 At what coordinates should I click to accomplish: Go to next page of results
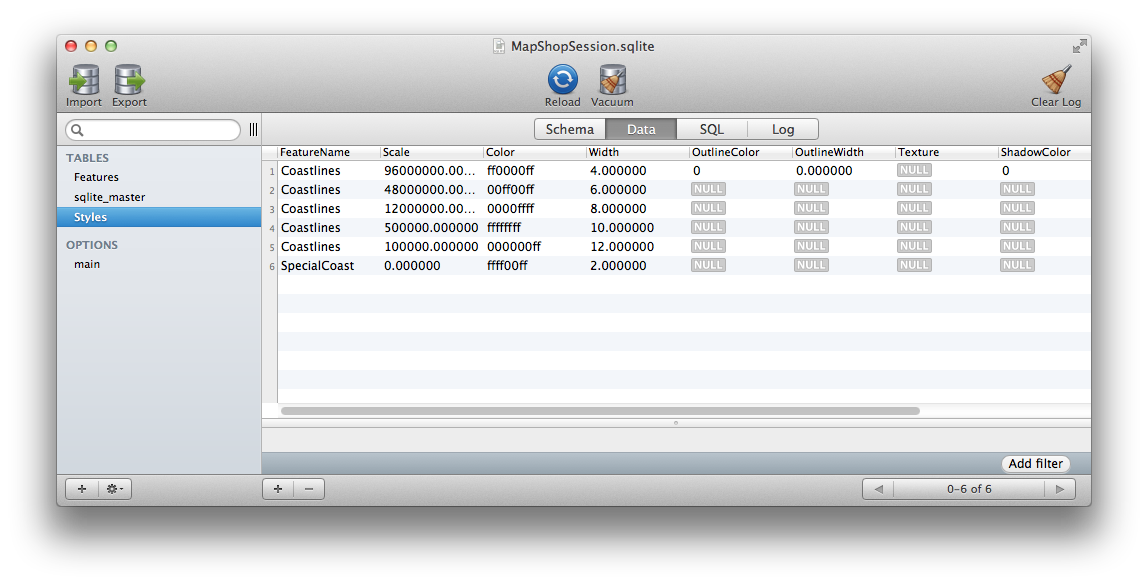pyautogui.click(x=1059, y=489)
